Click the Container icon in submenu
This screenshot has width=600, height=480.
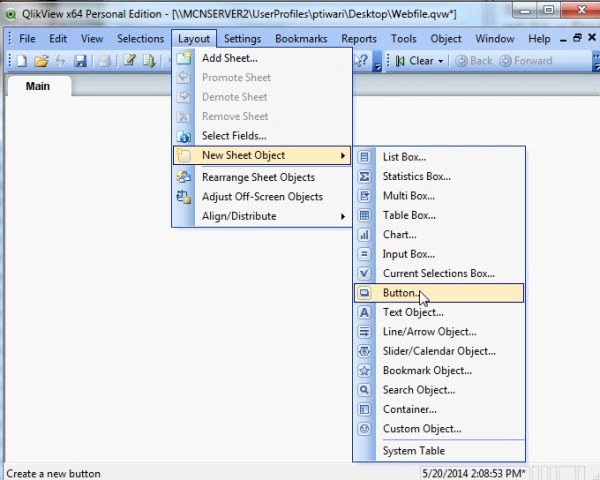(364, 410)
